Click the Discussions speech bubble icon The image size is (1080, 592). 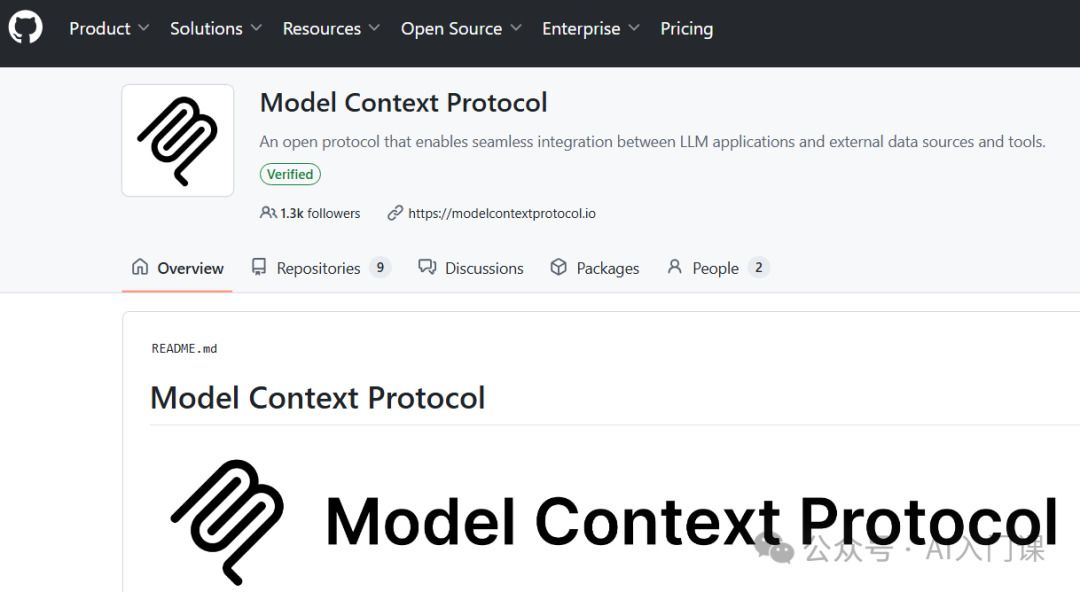click(x=427, y=267)
